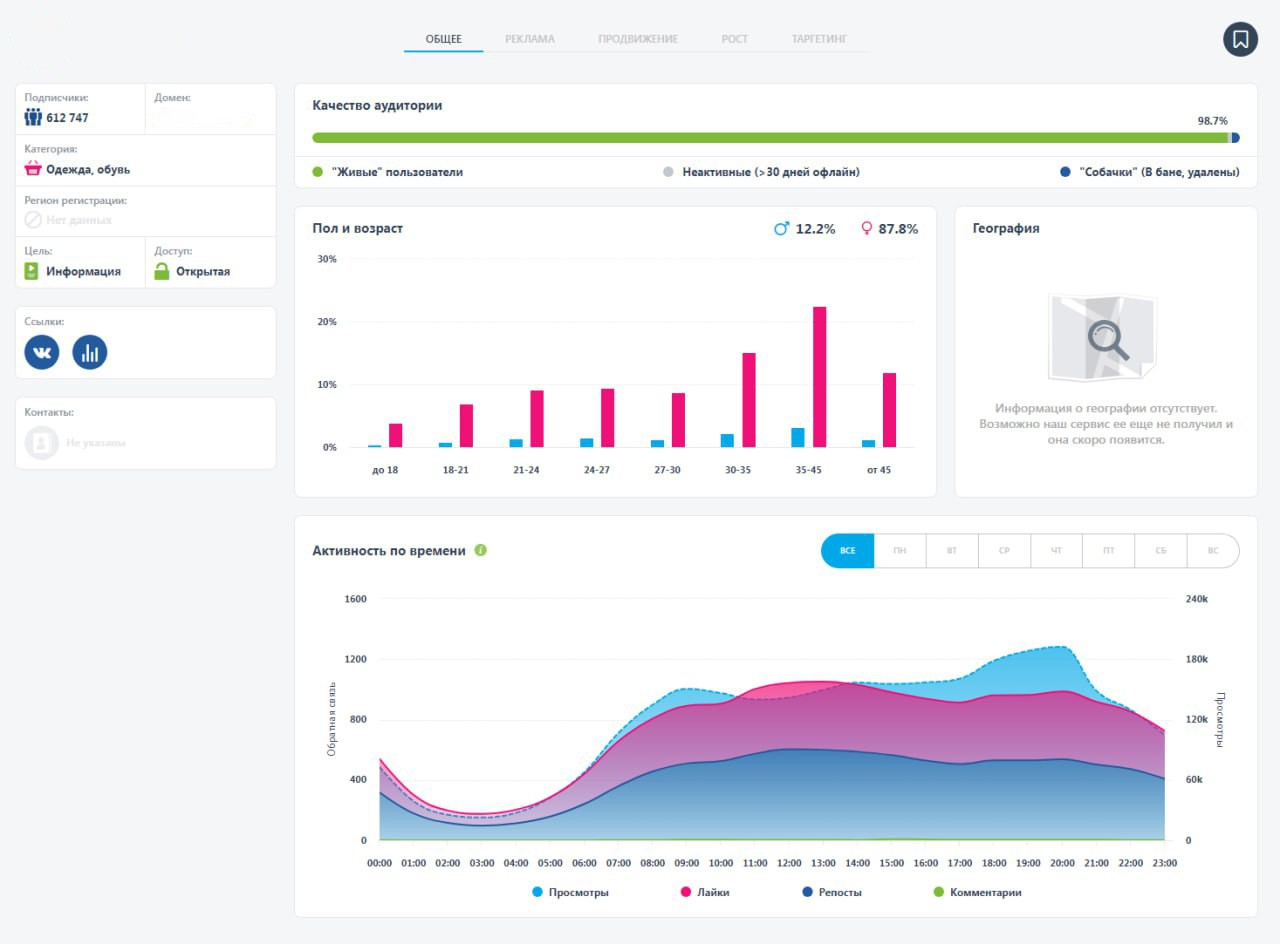The height and width of the screenshot is (944, 1280).
Task: Open the statistics chart link icon
Action: (90, 352)
